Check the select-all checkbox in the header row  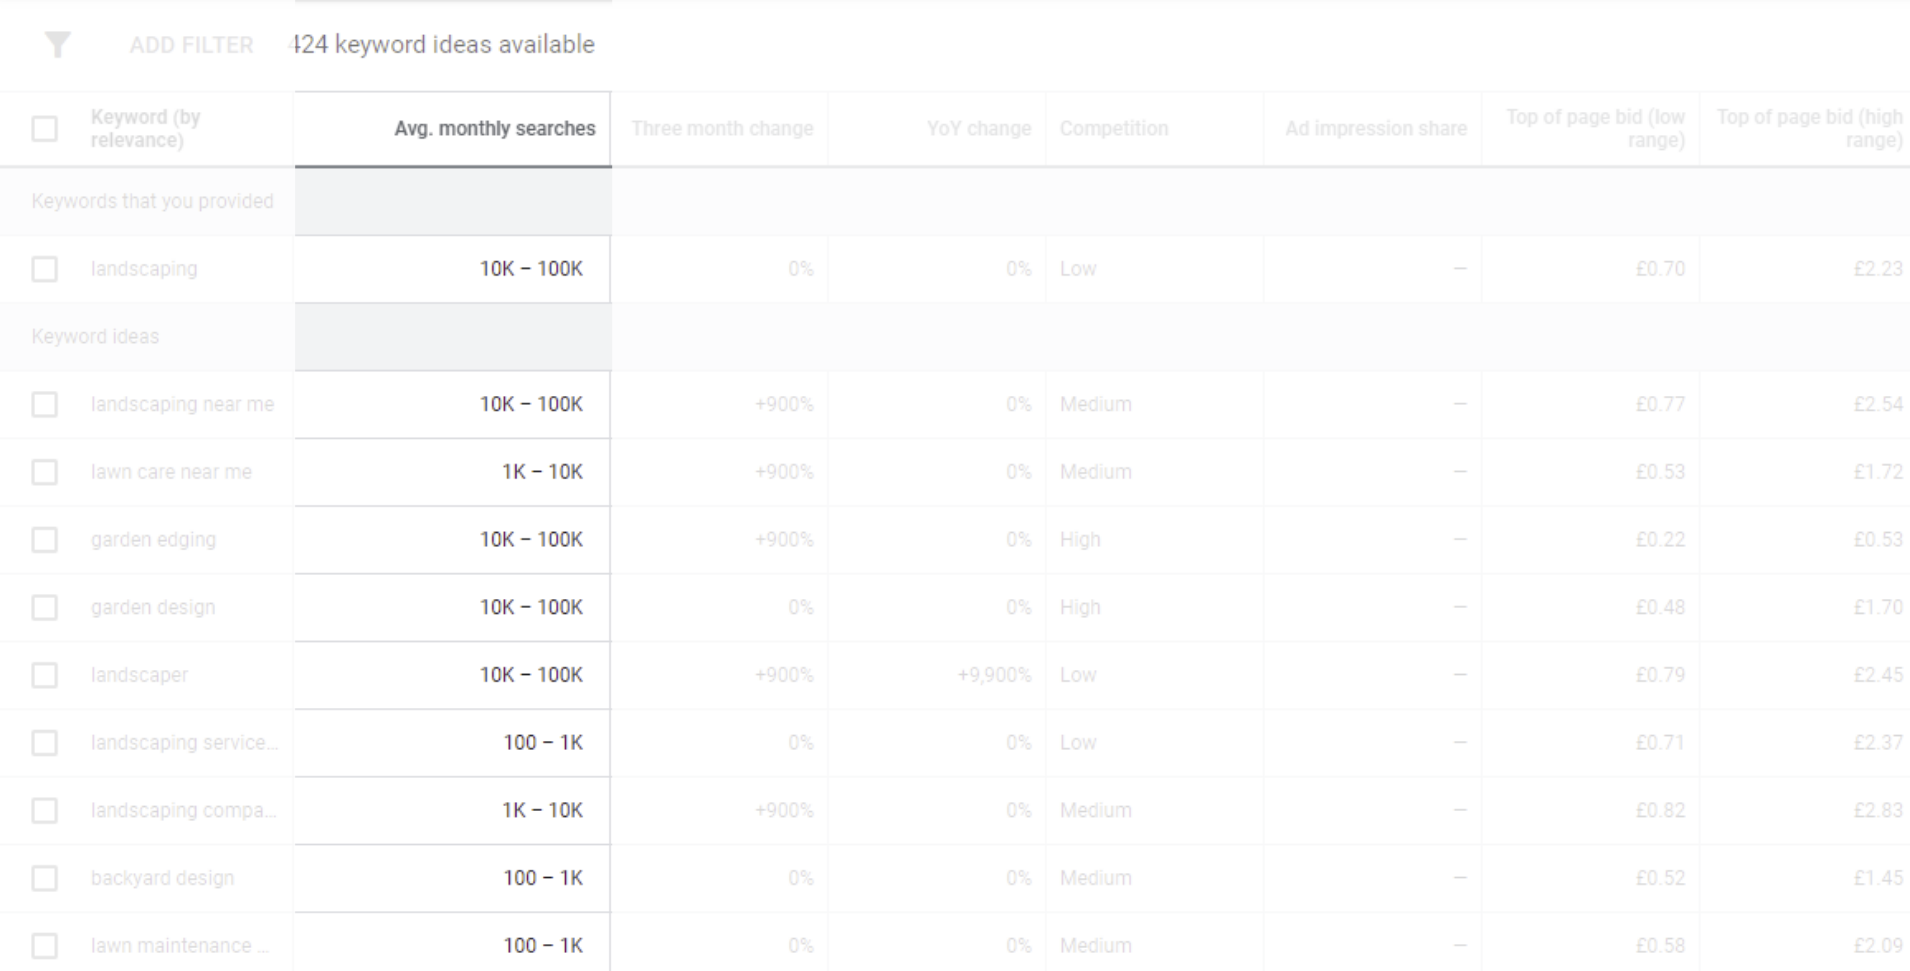click(x=44, y=128)
